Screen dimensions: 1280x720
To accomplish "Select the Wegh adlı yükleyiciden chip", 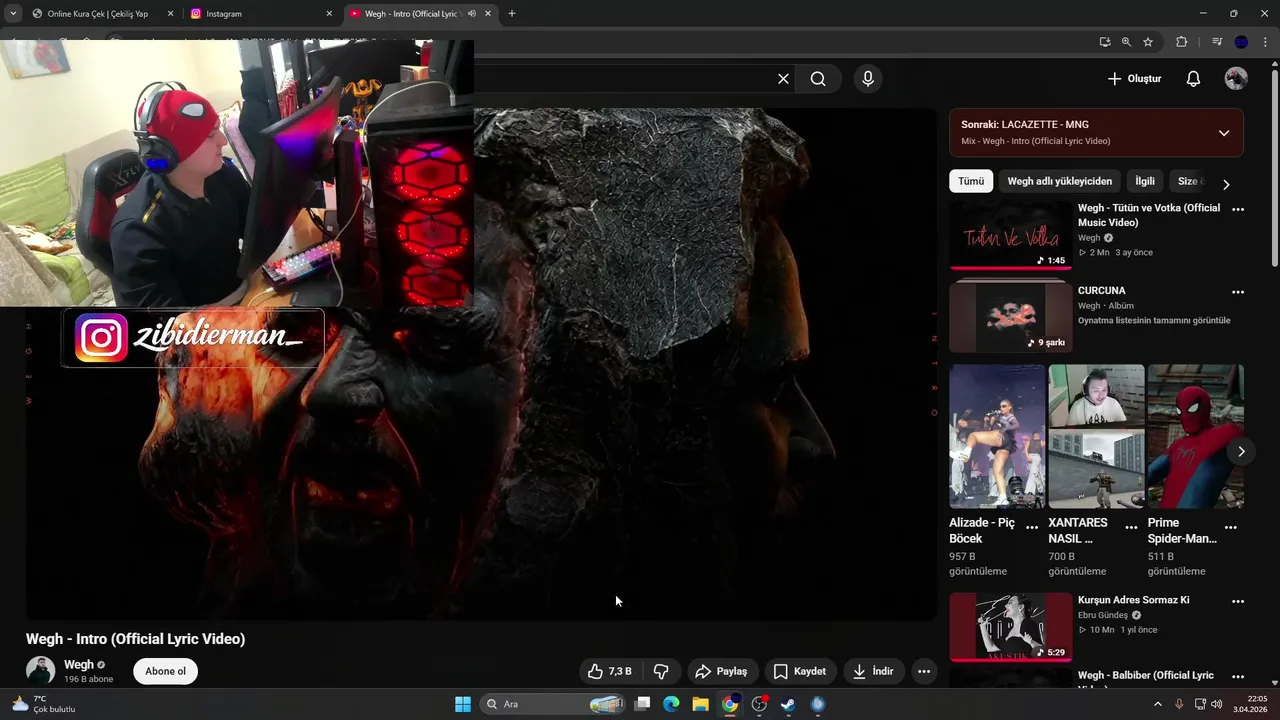I will 1059,181.
